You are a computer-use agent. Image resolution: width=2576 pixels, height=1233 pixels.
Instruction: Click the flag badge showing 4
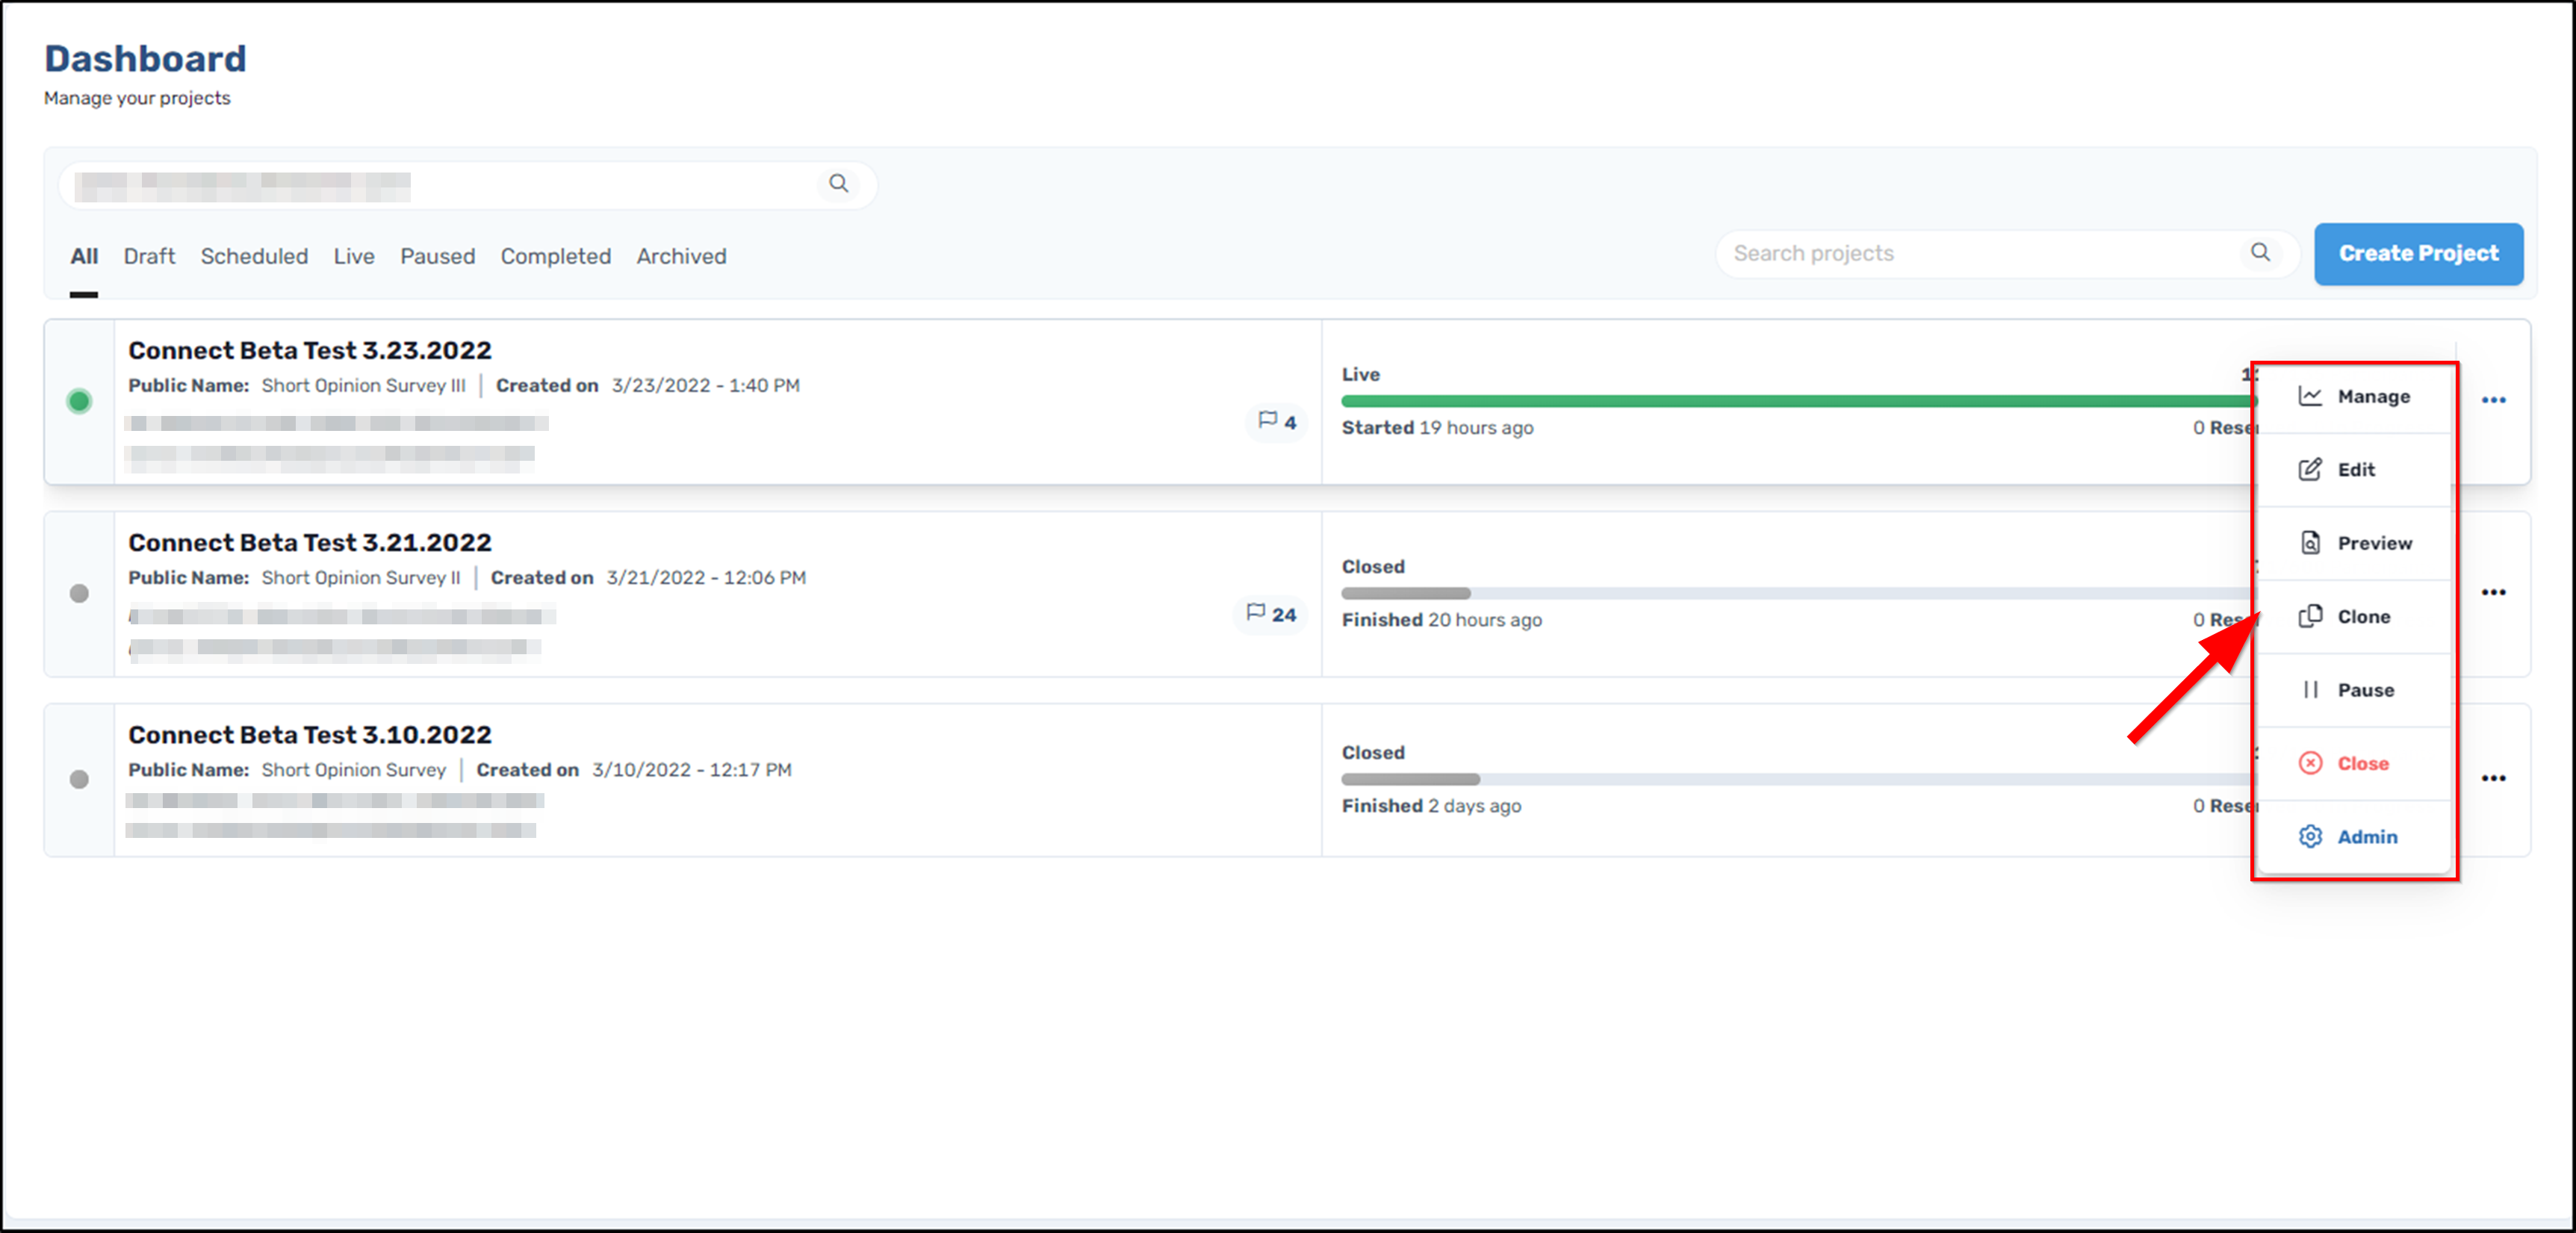[1277, 422]
